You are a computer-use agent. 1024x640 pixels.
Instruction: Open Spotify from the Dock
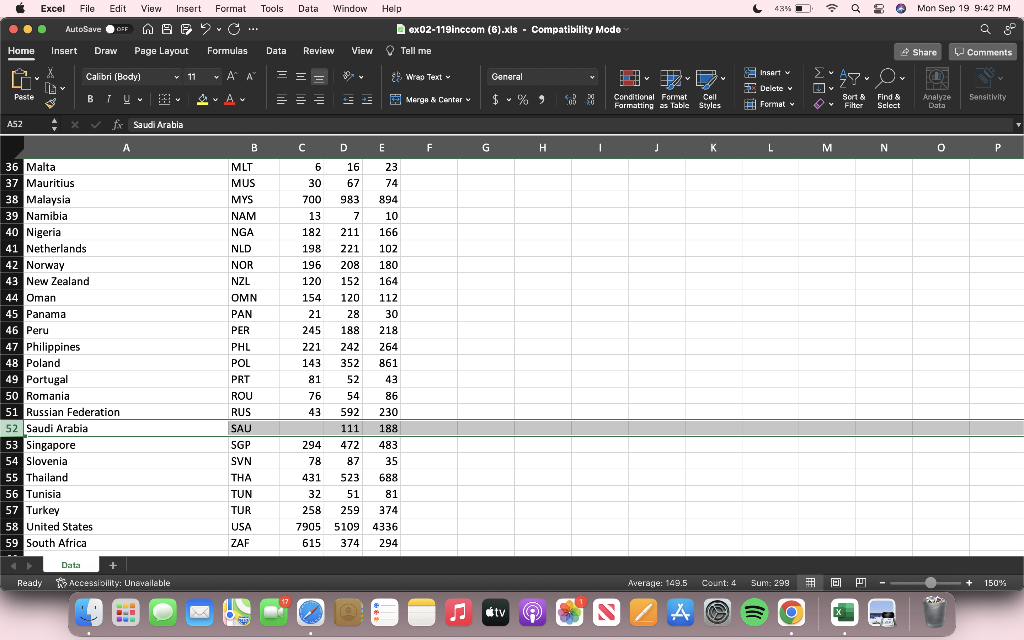754,613
